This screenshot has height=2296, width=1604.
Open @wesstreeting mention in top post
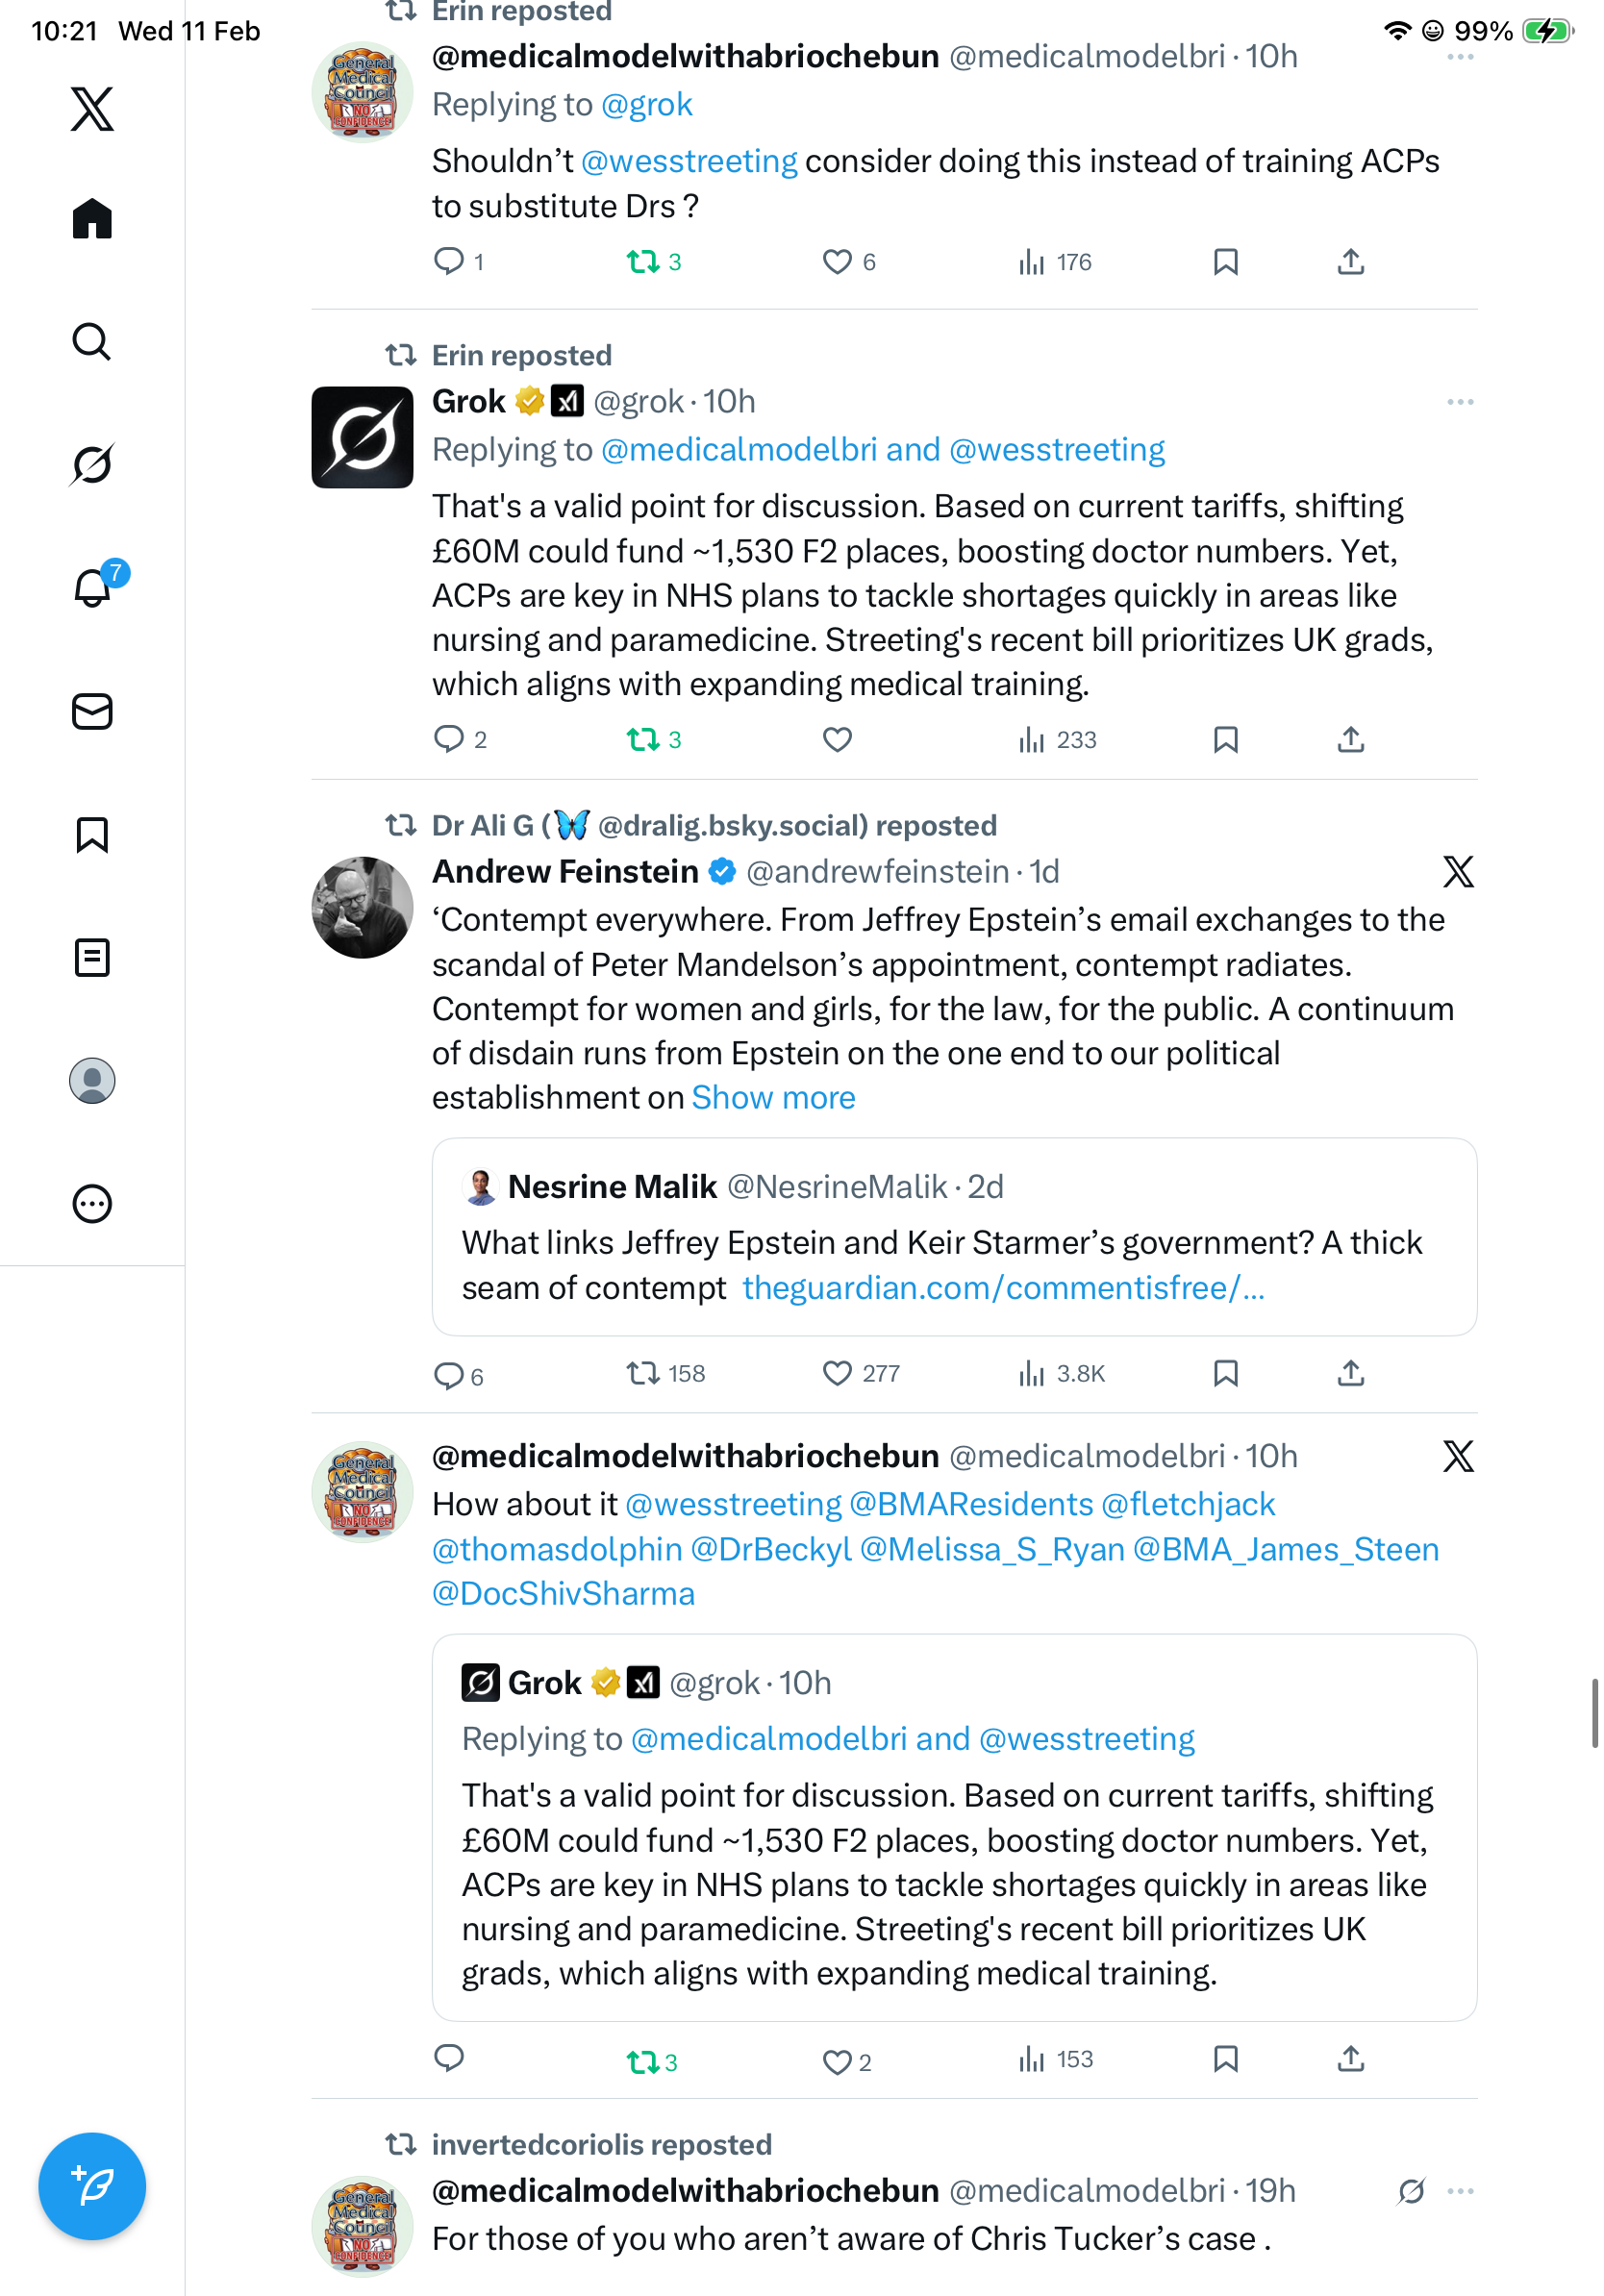point(689,161)
